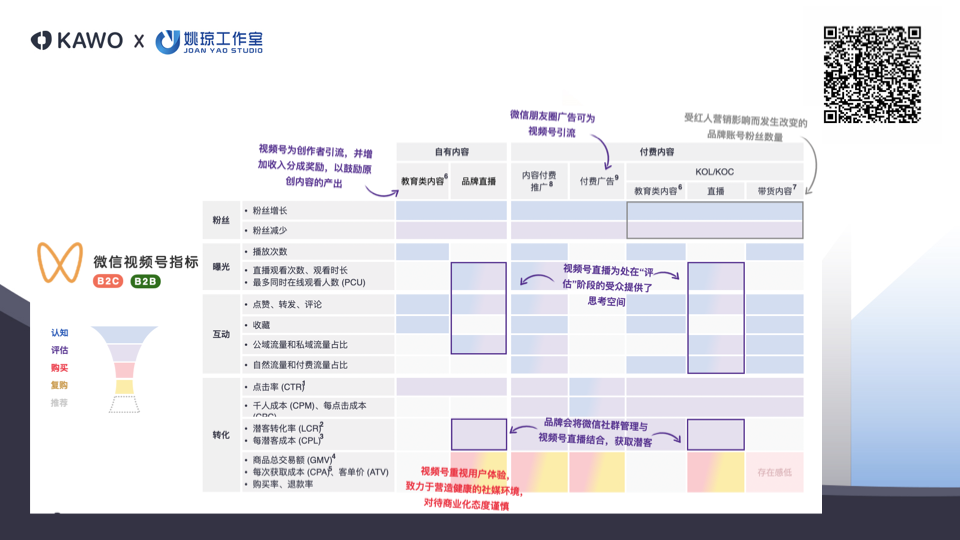Click the 最多同时在线观看人数 (PCU) metric
This screenshot has height=540, width=960.
click(x=309, y=282)
